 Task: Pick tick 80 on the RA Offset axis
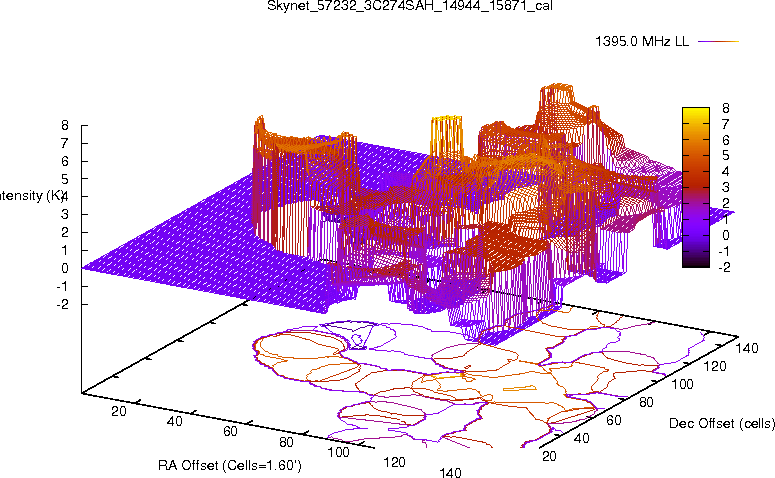tap(286, 442)
